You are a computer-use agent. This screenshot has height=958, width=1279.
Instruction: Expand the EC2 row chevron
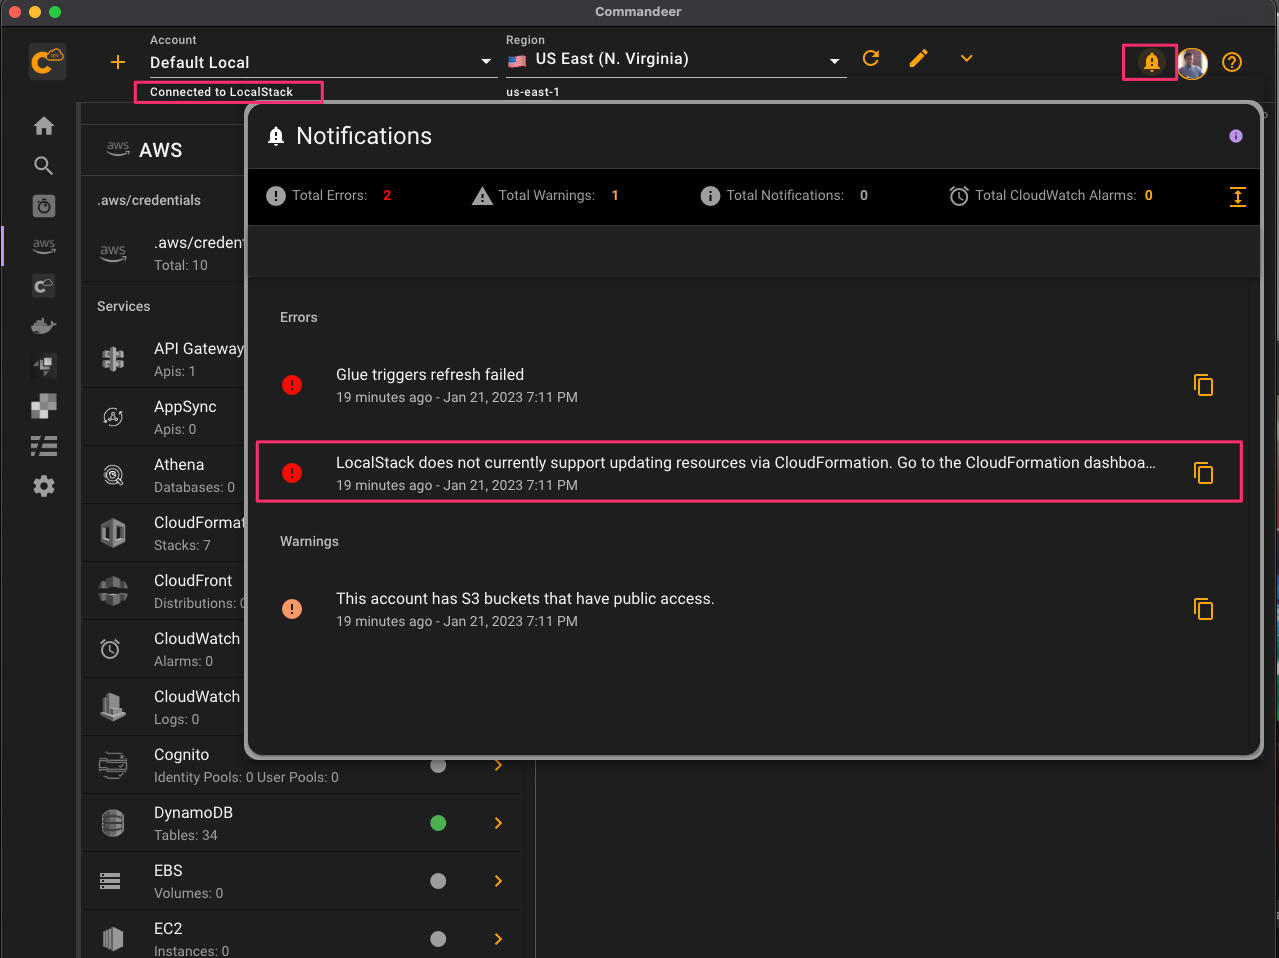tap(498, 939)
